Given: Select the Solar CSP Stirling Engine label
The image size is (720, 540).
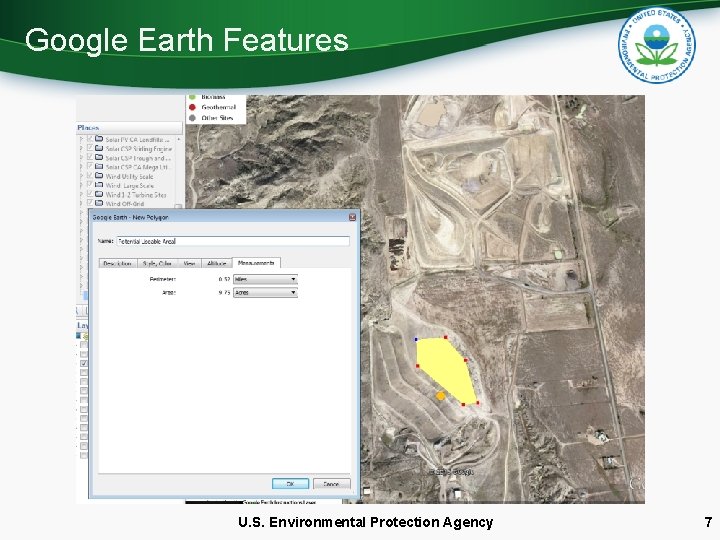Looking at the screenshot, I should pyautogui.click(x=139, y=148).
